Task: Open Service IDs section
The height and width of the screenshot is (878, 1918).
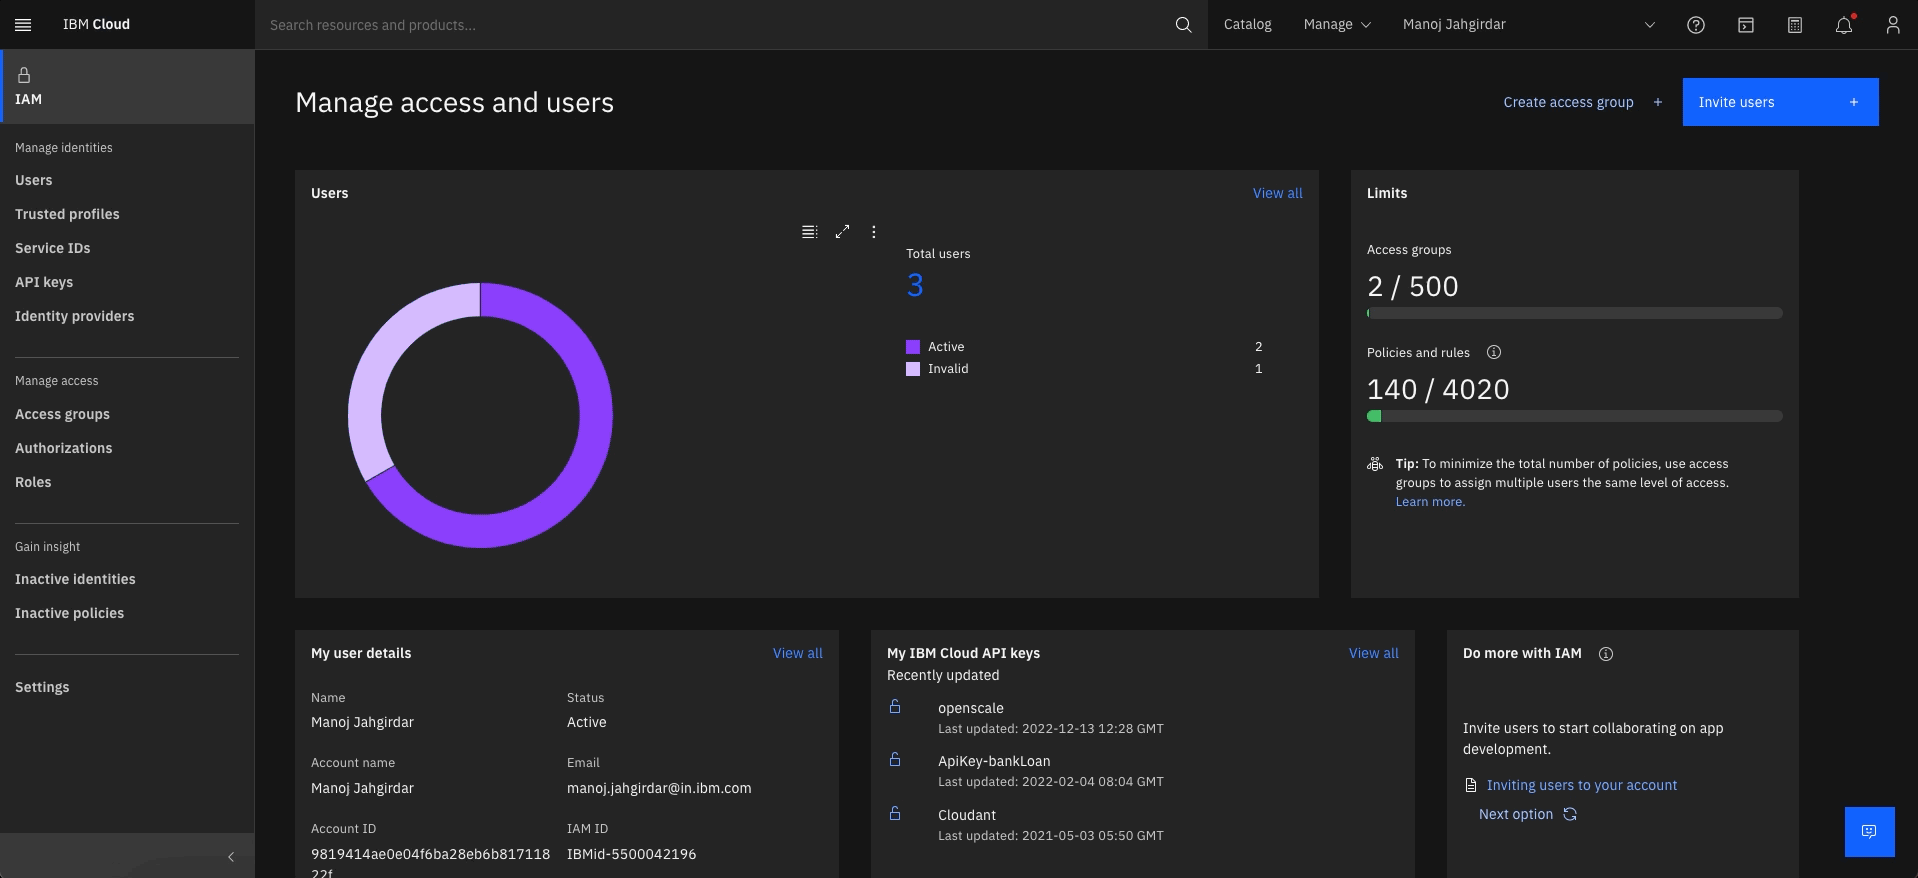Action: point(53,248)
